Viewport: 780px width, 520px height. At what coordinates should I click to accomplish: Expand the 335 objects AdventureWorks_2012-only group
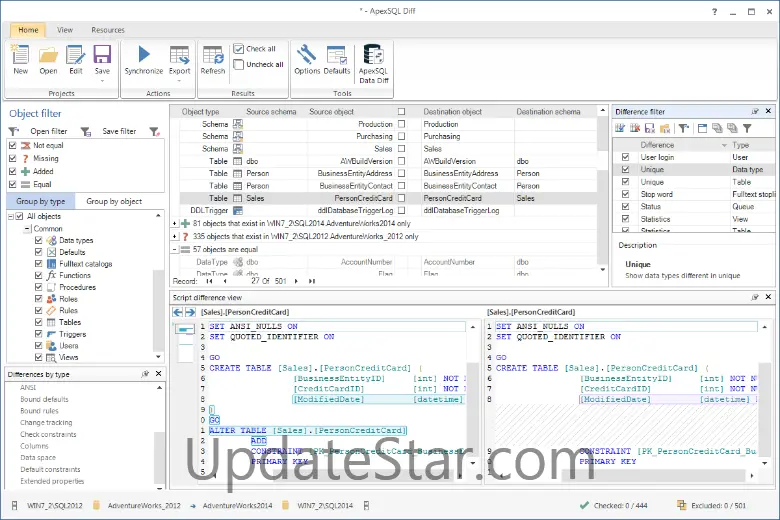[x=175, y=236]
